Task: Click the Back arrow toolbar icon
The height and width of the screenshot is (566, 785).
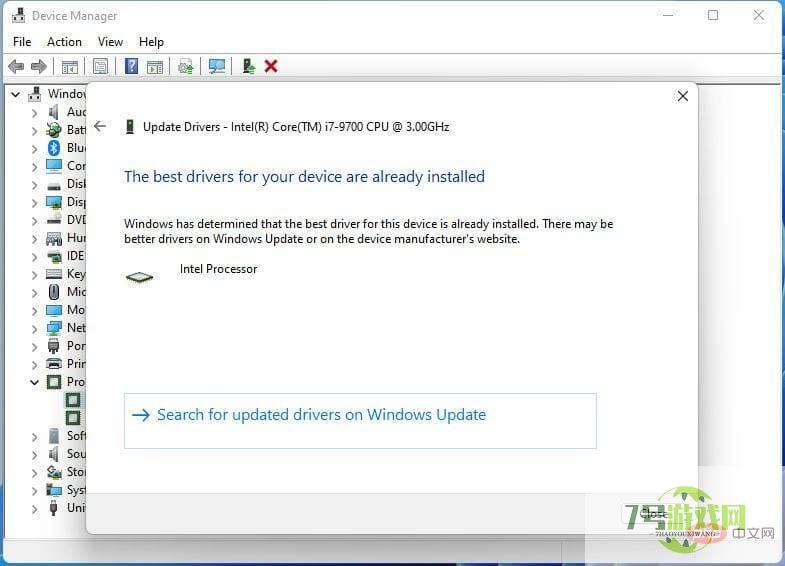Action: pos(16,66)
